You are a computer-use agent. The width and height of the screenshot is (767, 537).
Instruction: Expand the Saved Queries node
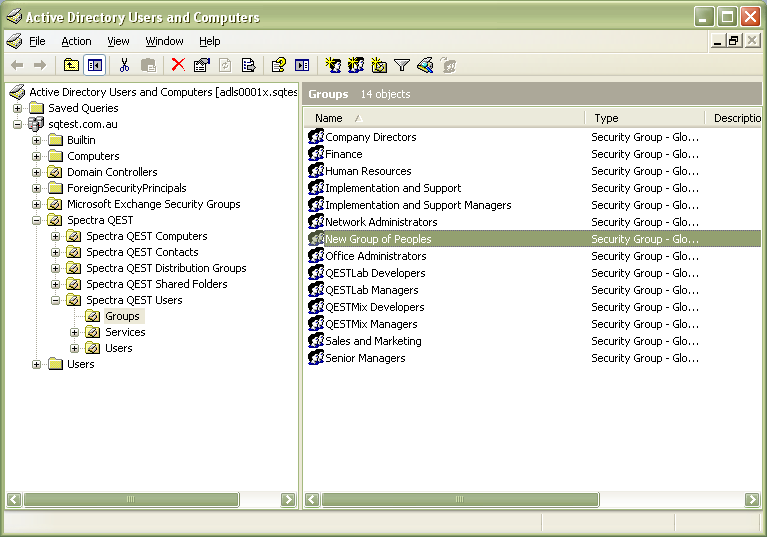(18, 108)
